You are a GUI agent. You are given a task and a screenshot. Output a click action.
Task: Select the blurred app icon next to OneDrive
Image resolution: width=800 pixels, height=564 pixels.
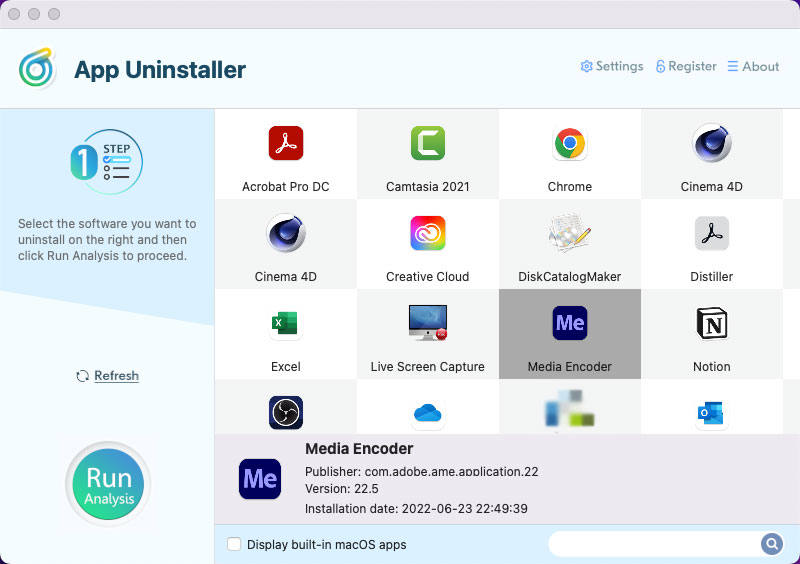pyautogui.click(x=569, y=408)
